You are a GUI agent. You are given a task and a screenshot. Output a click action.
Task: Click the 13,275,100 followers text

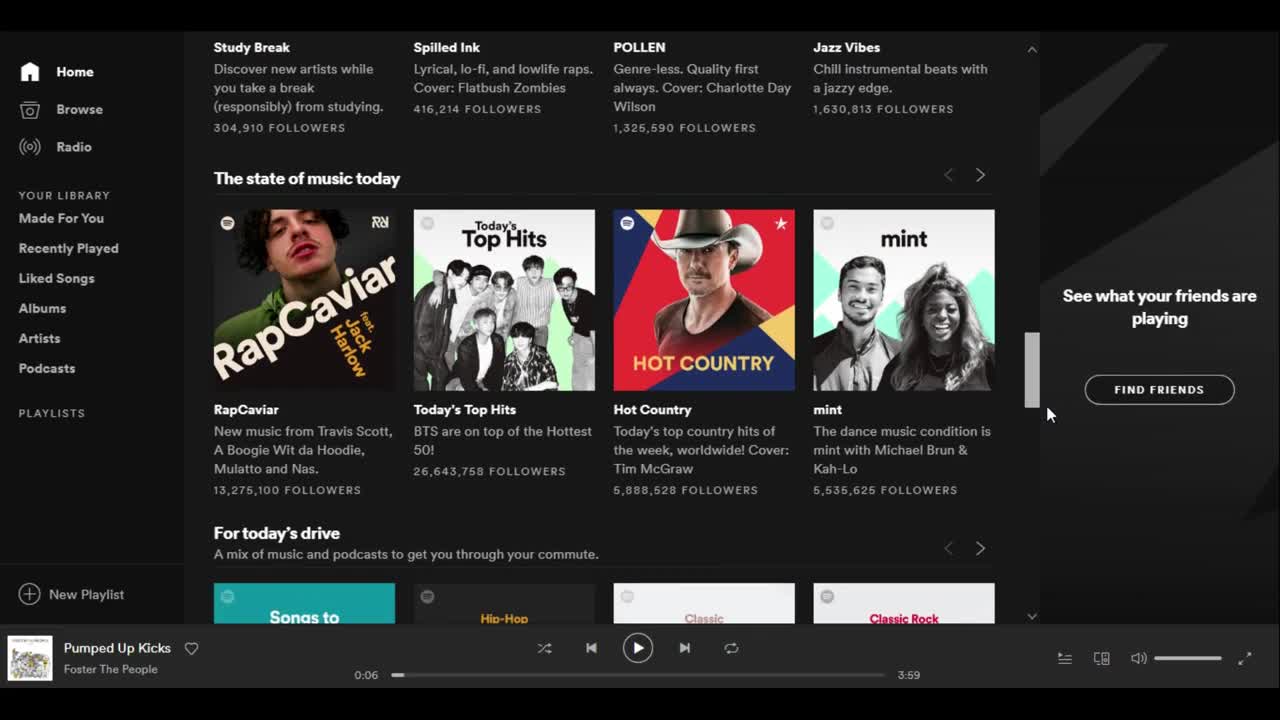pos(287,490)
